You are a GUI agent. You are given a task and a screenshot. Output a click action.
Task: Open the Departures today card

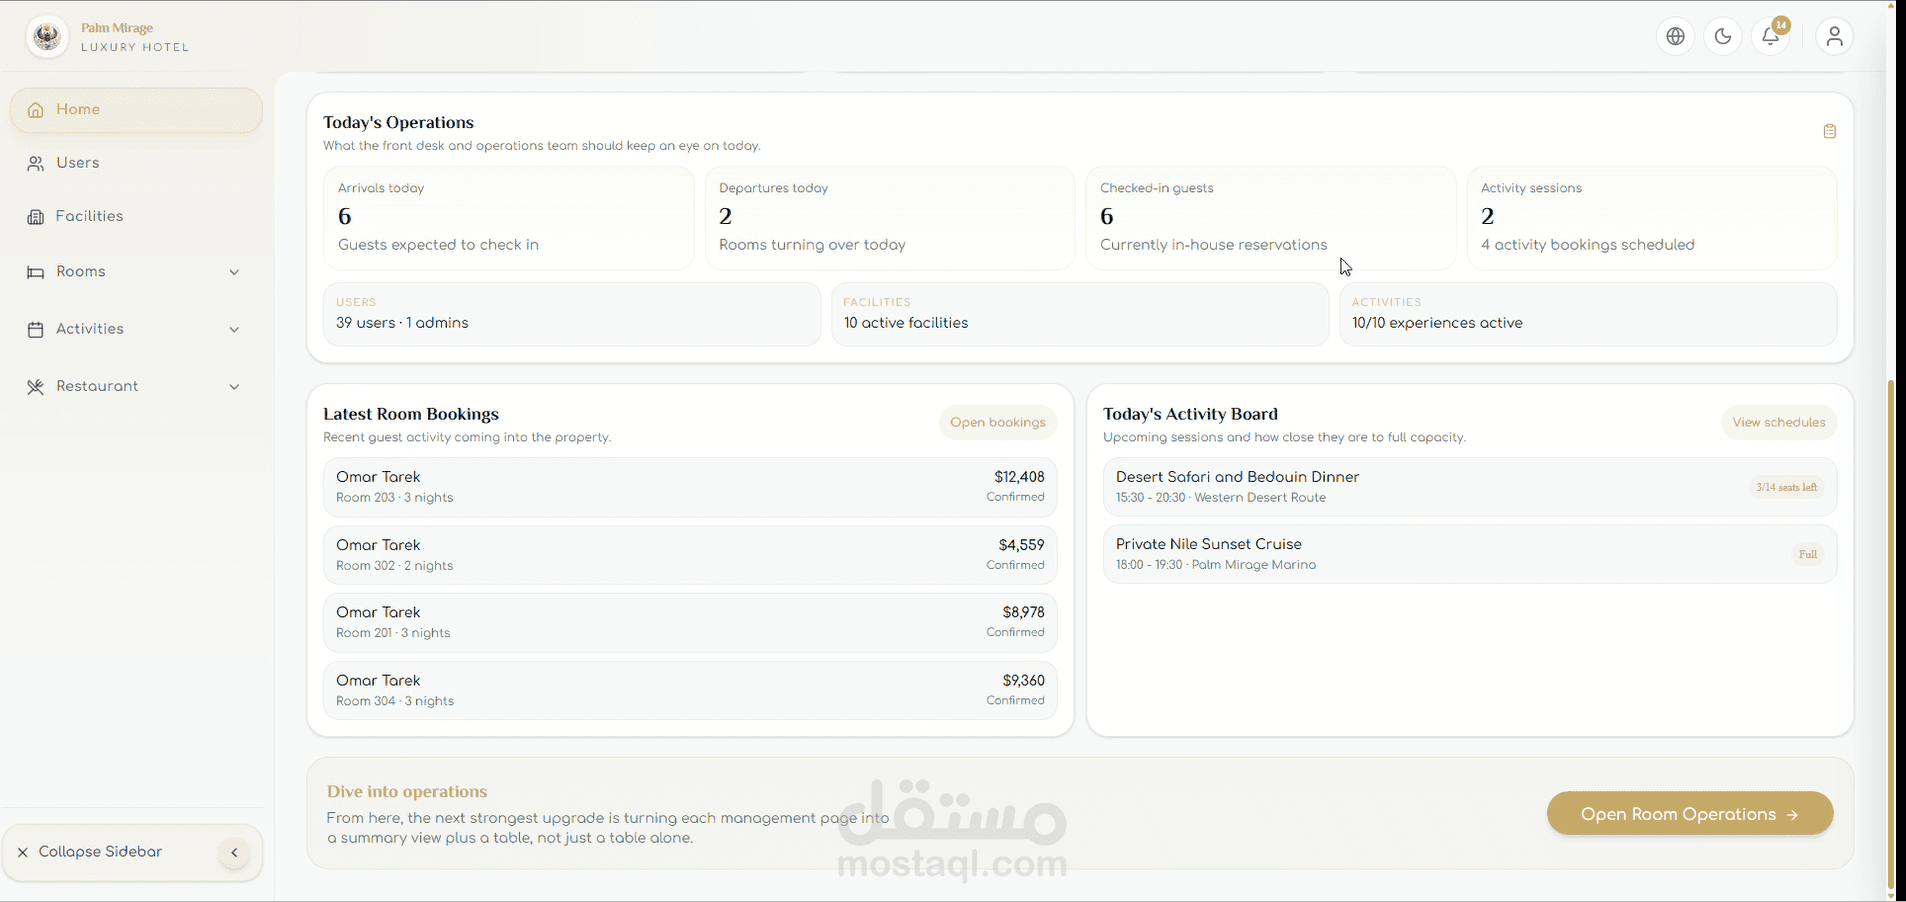[889, 218]
